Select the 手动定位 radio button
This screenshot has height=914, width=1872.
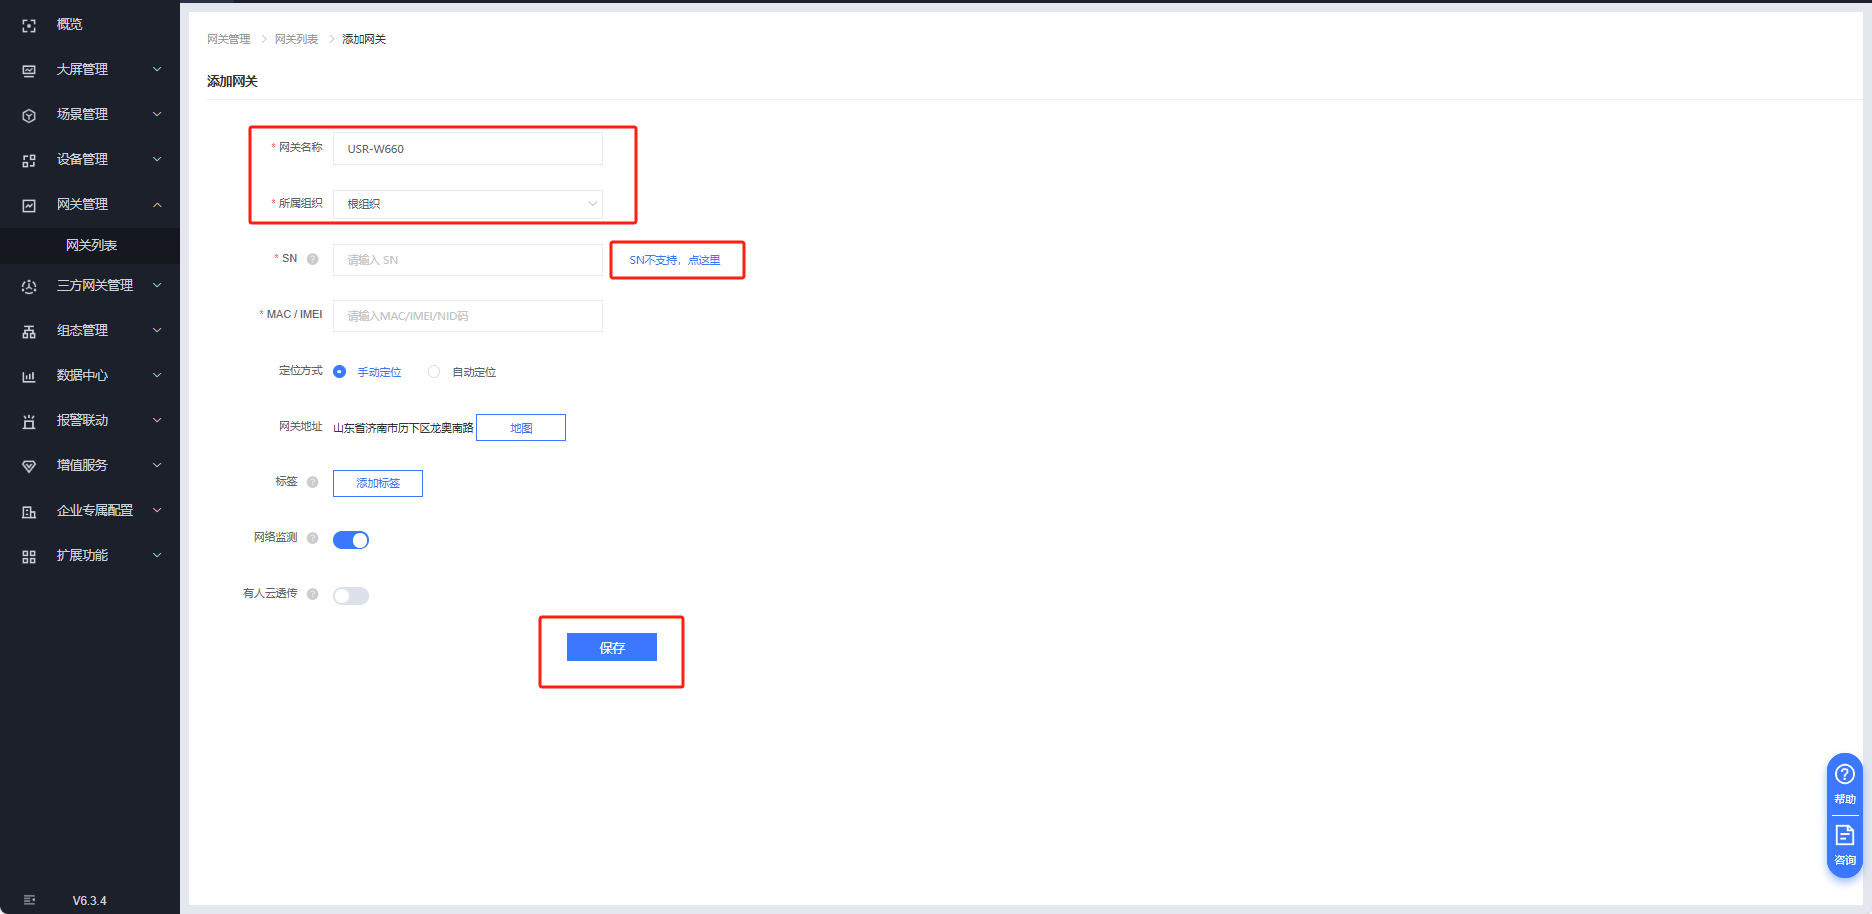click(x=340, y=372)
